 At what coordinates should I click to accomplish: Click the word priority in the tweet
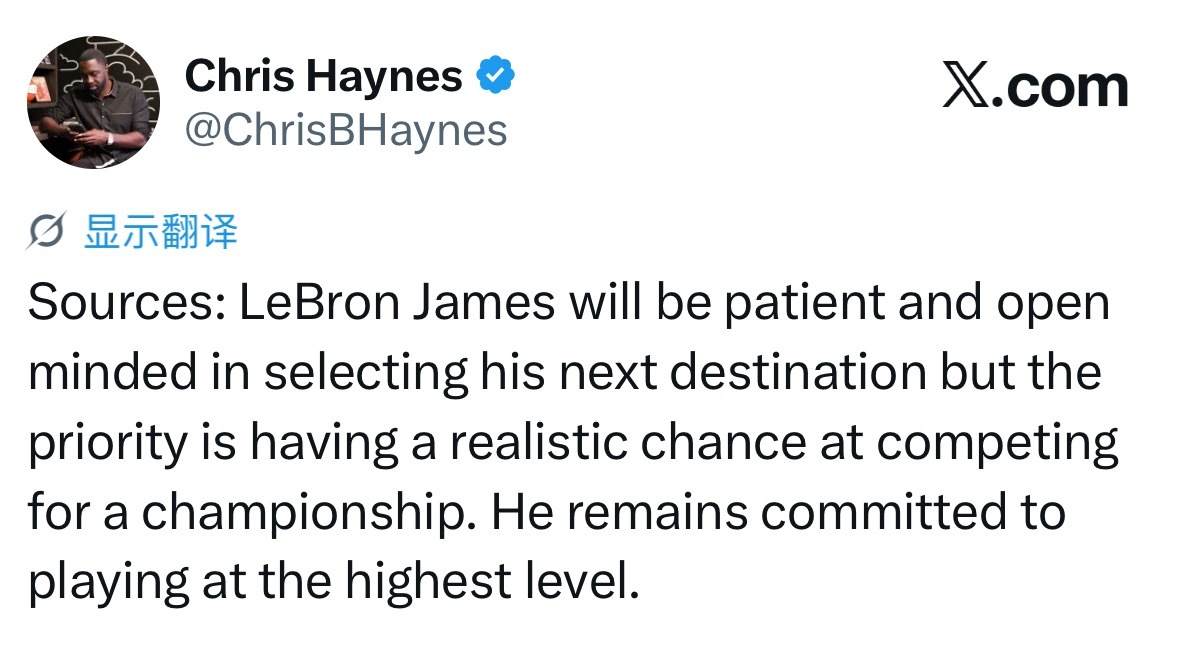pos(108,443)
